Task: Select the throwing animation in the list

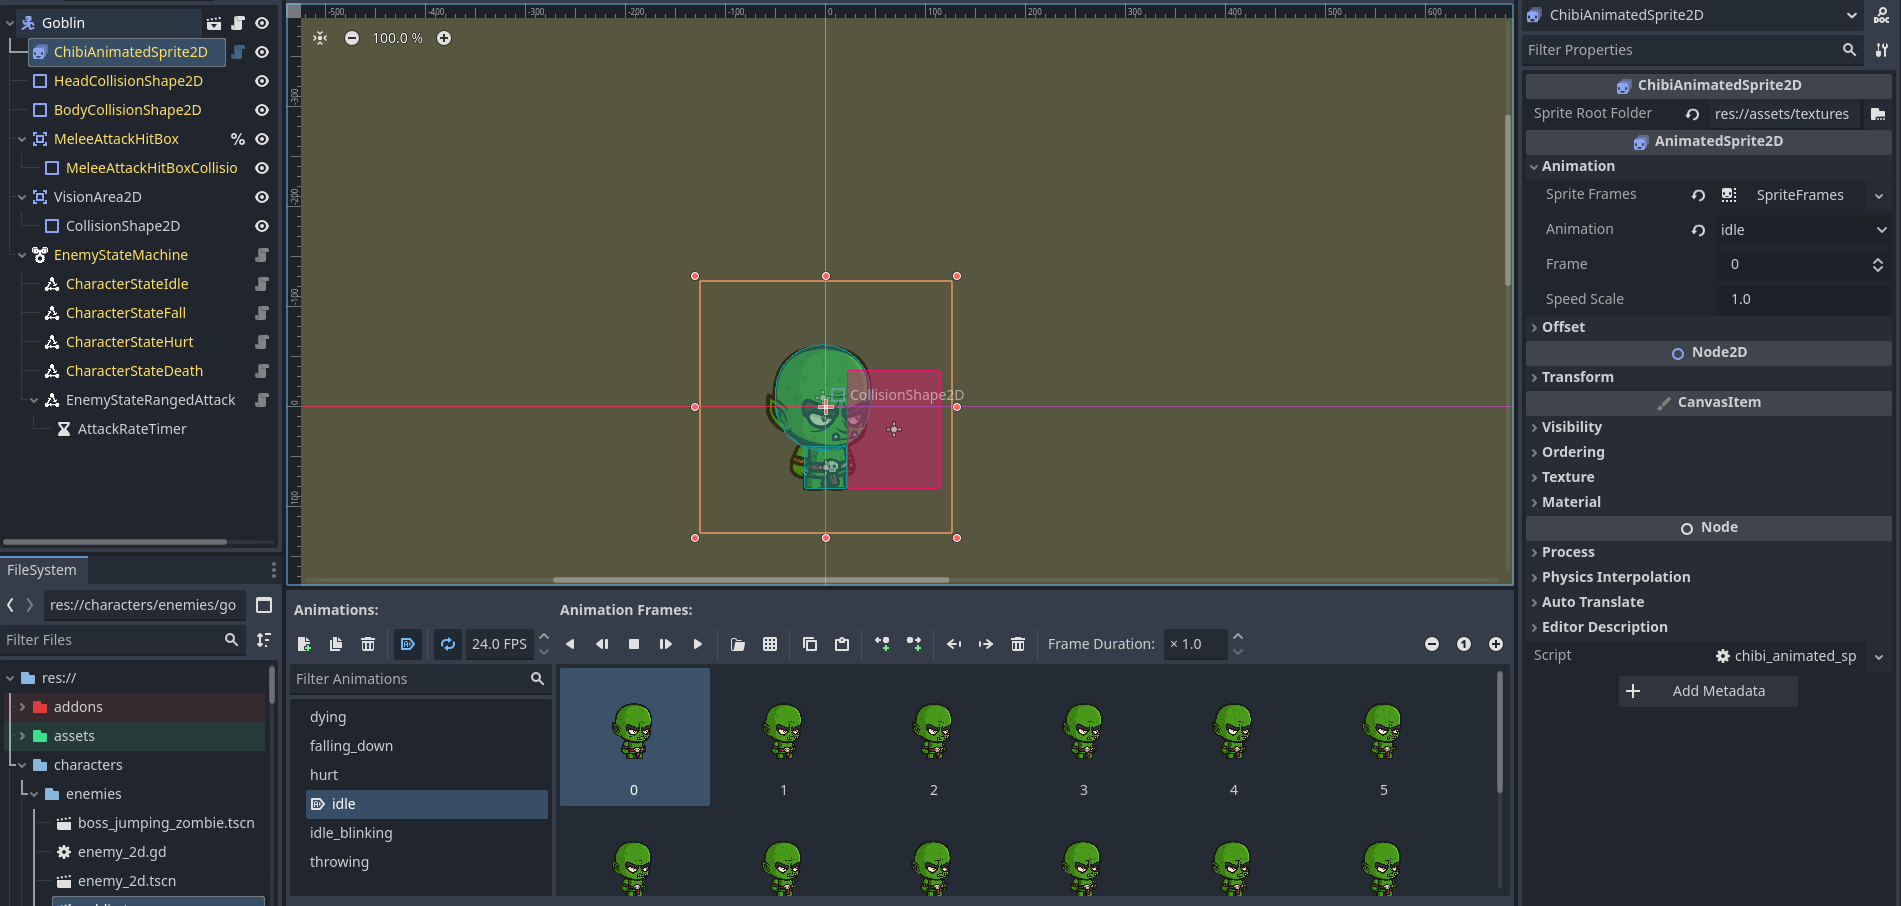Action: (339, 862)
